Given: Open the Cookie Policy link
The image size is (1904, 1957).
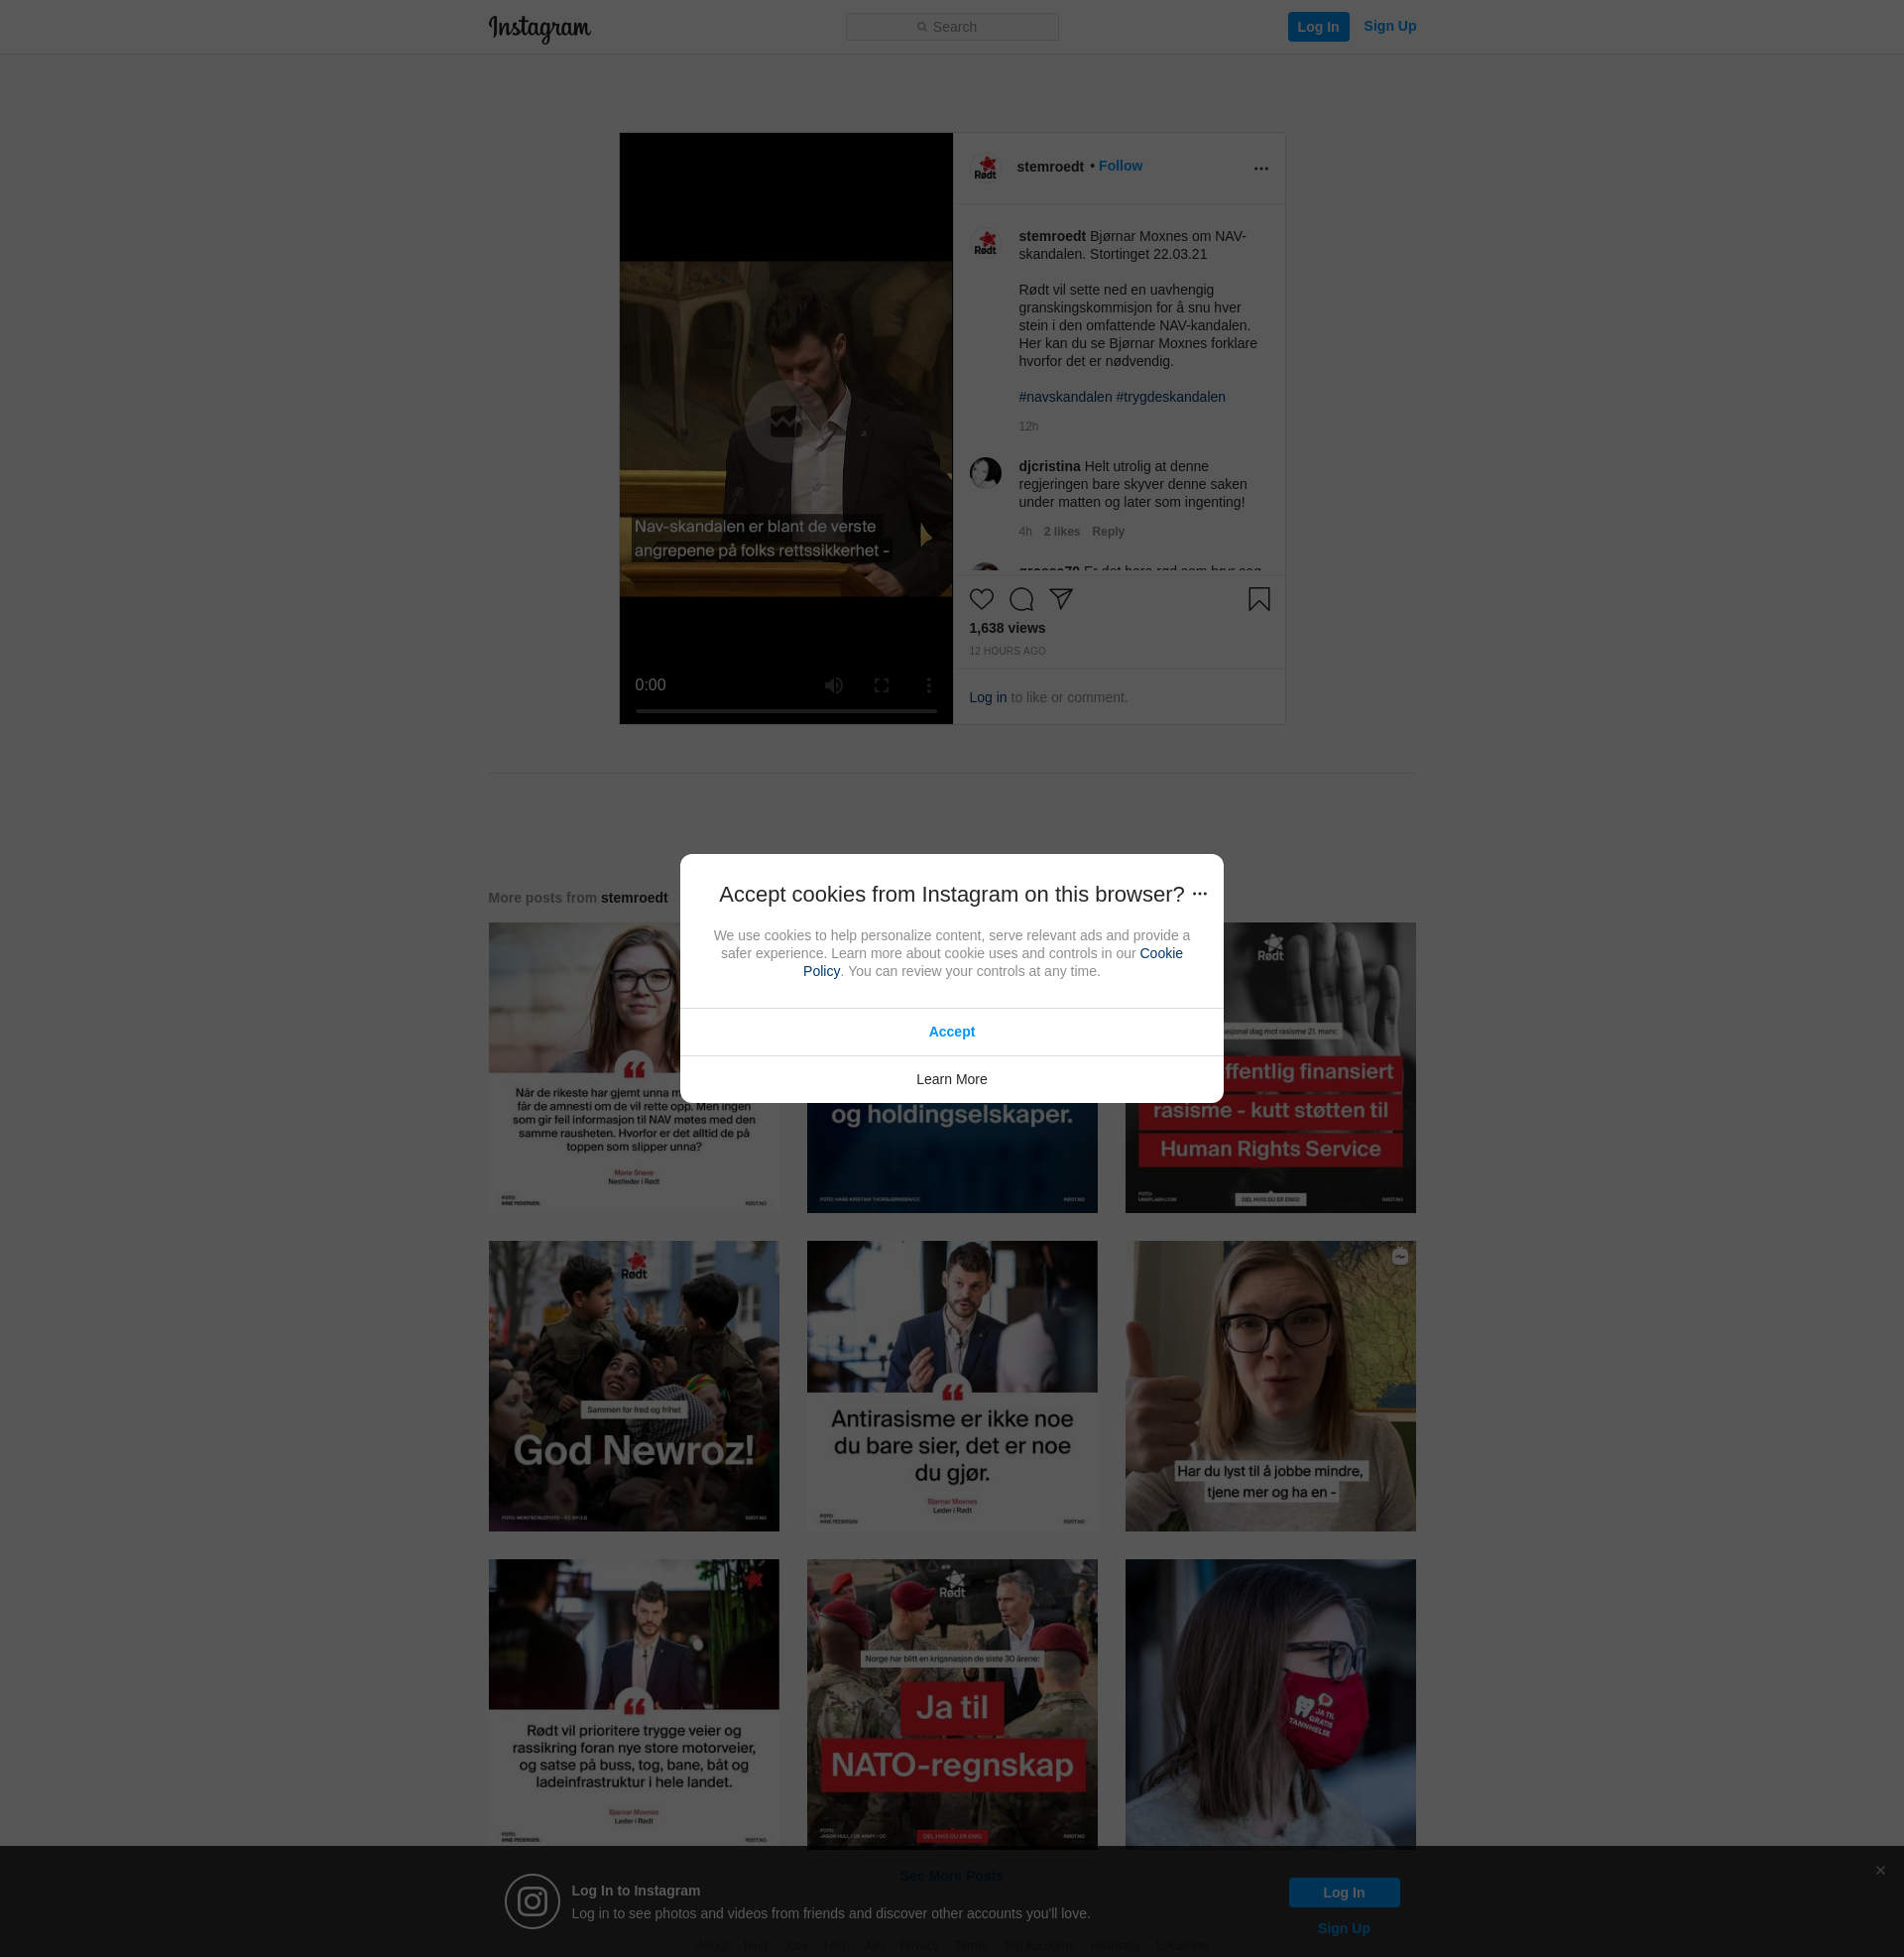Looking at the screenshot, I should click(1160, 954).
